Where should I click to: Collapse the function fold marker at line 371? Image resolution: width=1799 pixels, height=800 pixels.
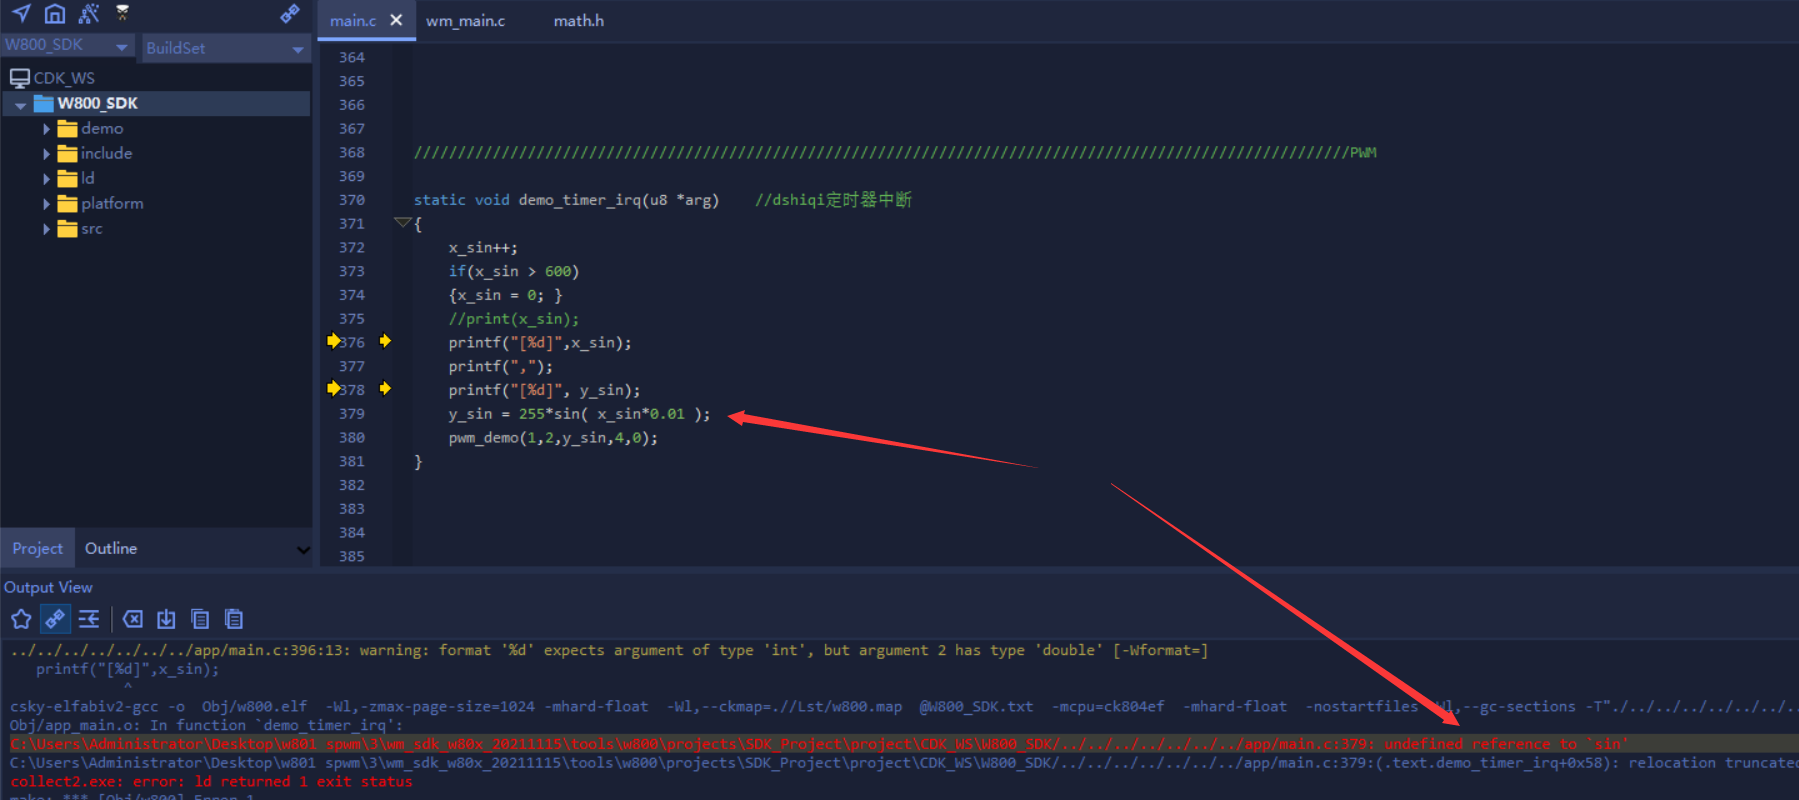click(x=402, y=223)
